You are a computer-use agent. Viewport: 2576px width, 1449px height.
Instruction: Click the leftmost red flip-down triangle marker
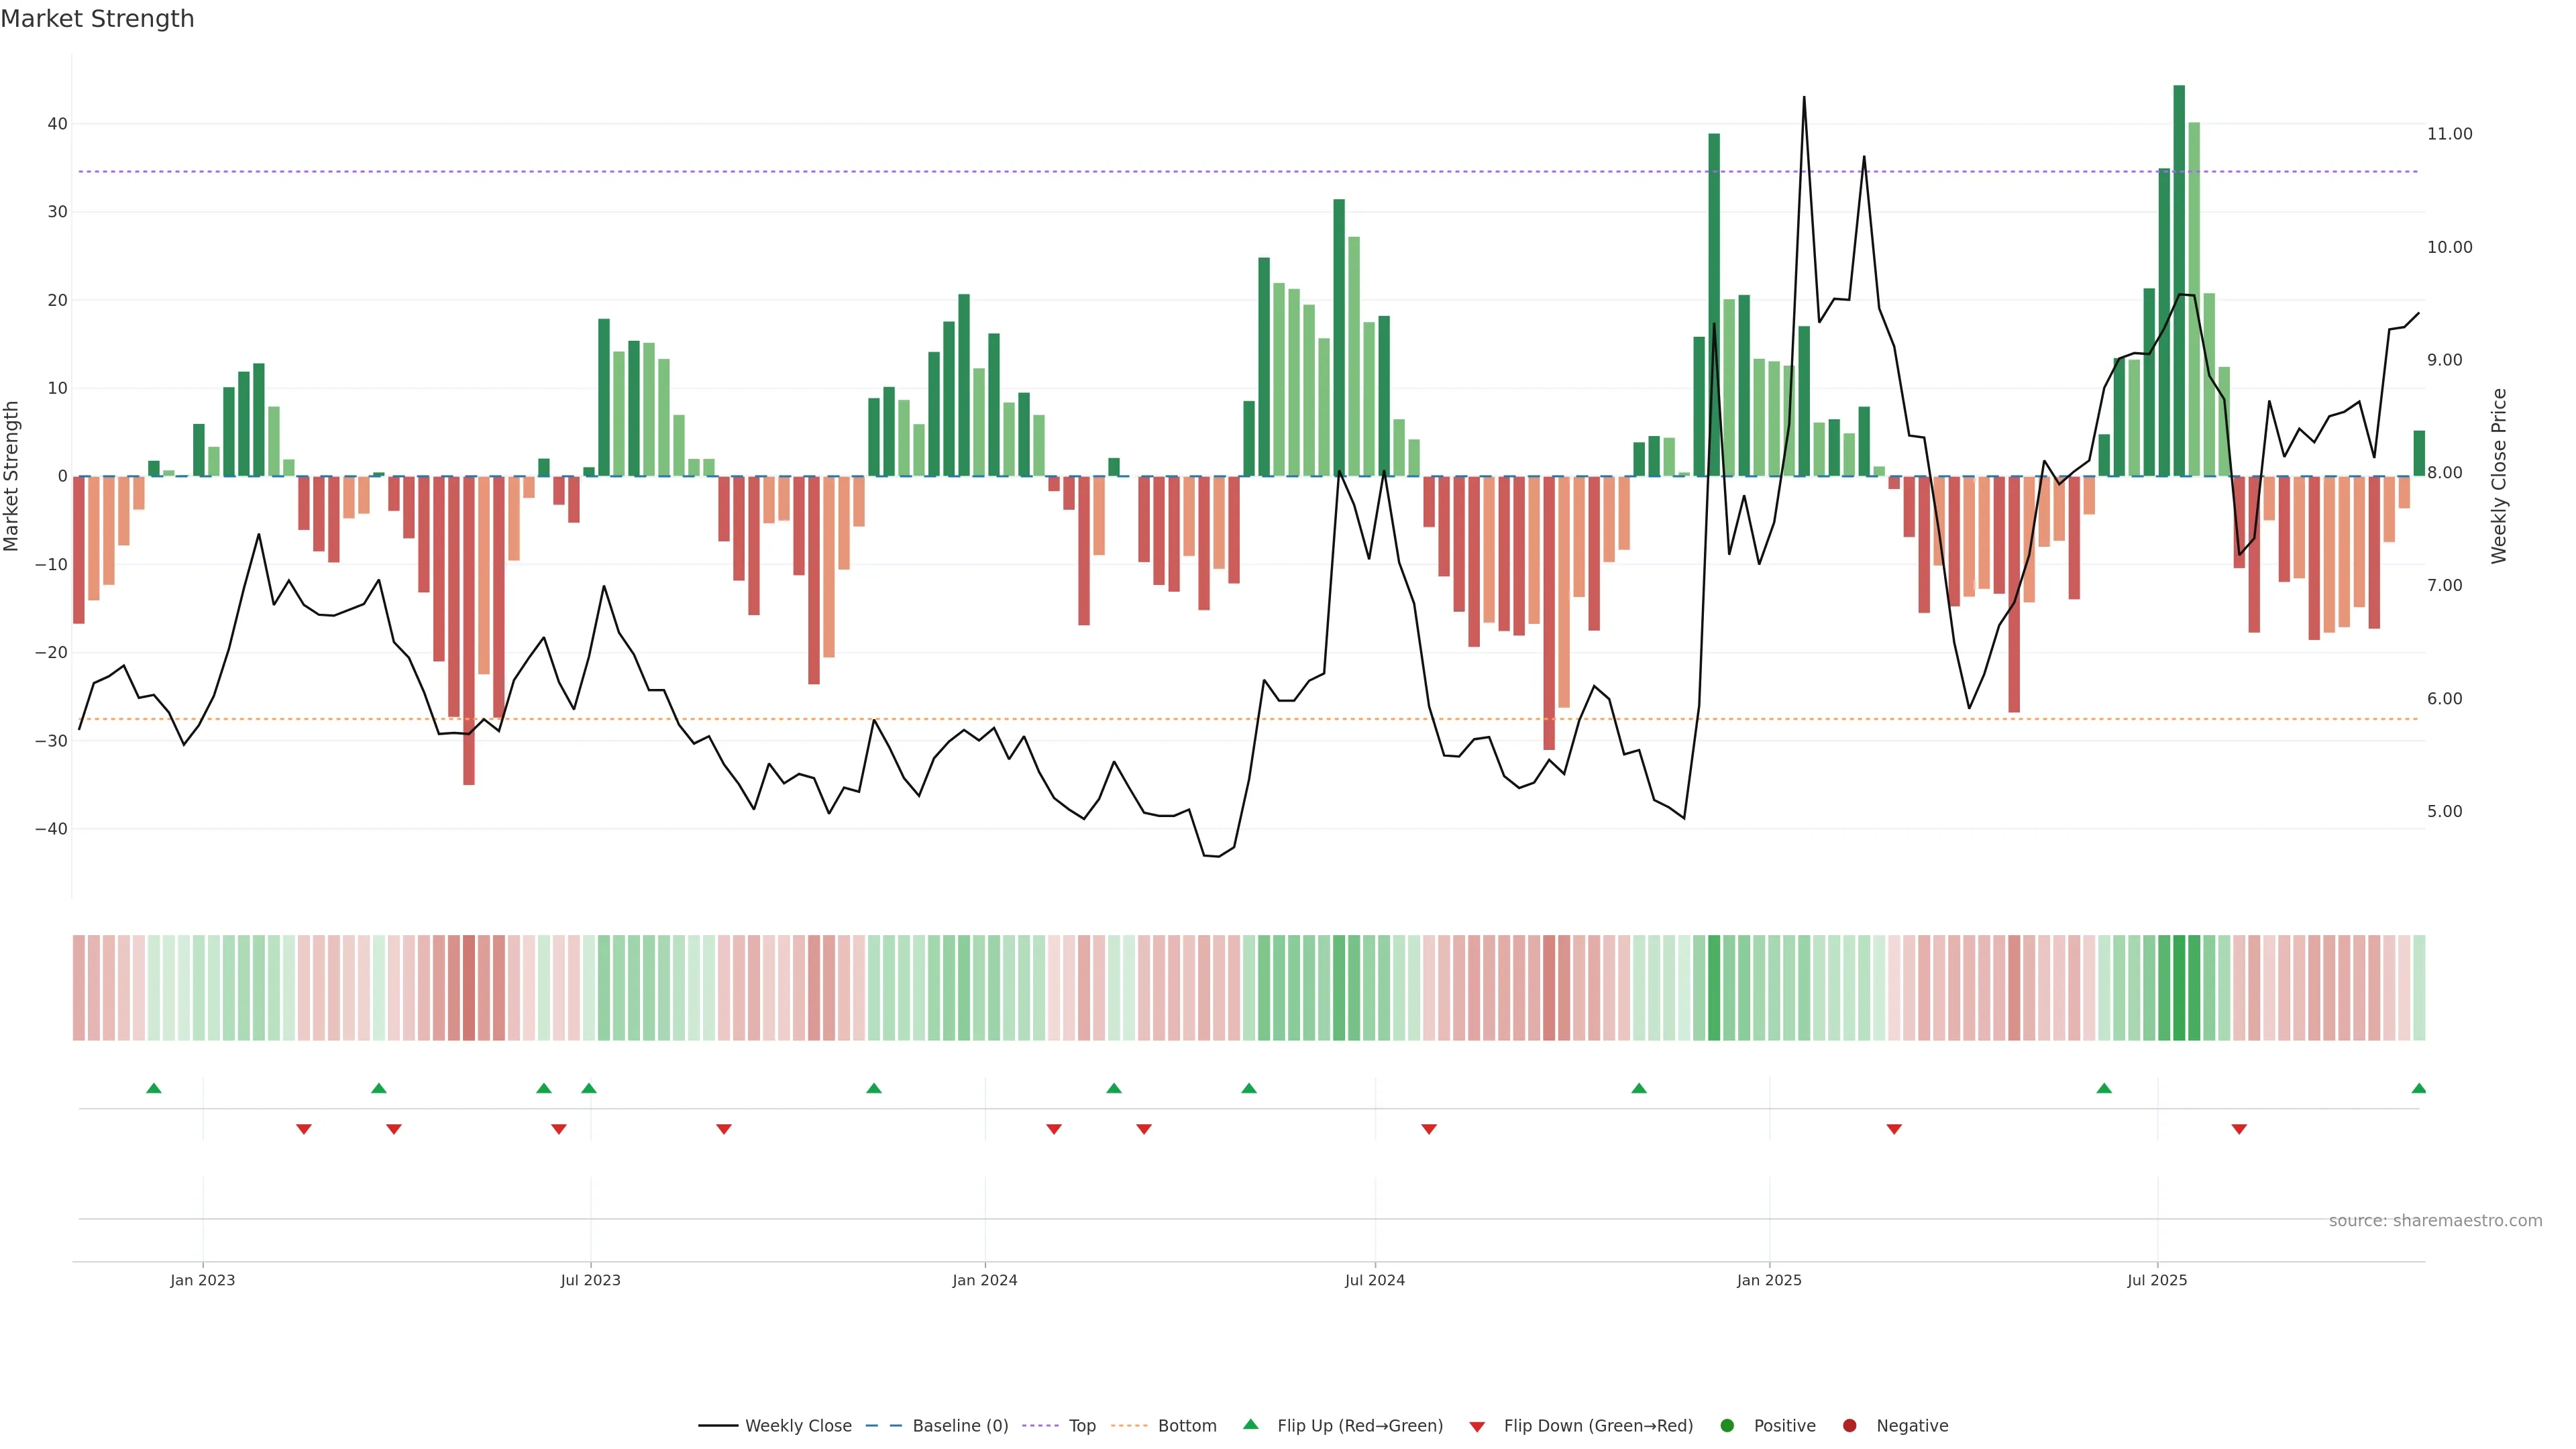click(x=304, y=1129)
